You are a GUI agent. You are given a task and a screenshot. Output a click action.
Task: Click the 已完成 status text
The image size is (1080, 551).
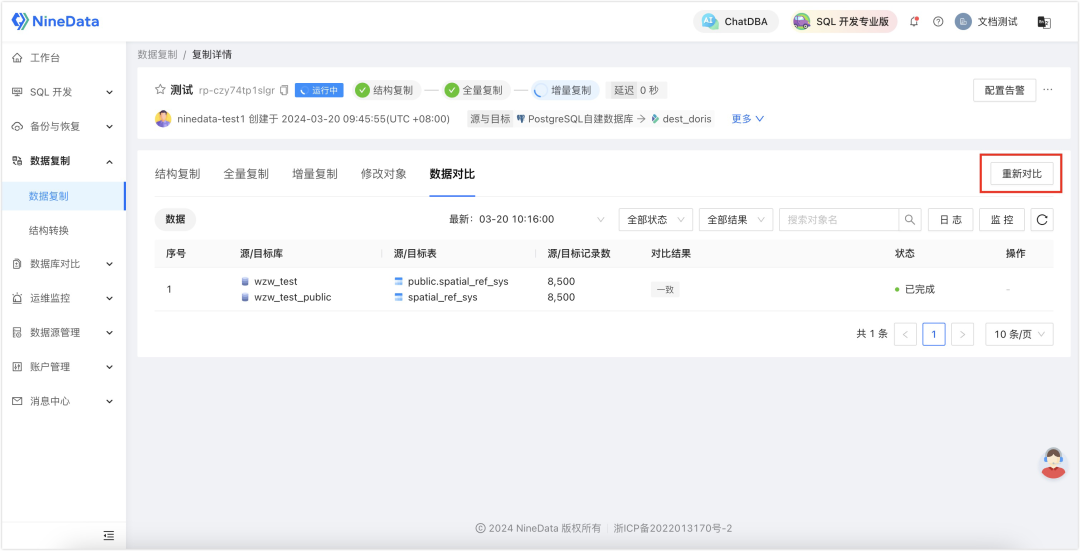pos(920,290)
